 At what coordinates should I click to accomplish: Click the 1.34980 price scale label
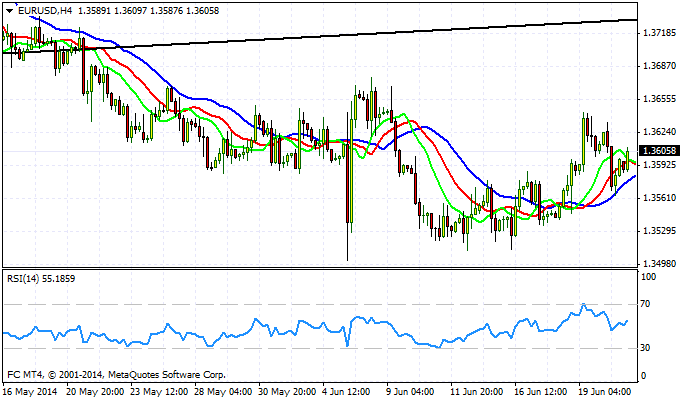point(660,264)
